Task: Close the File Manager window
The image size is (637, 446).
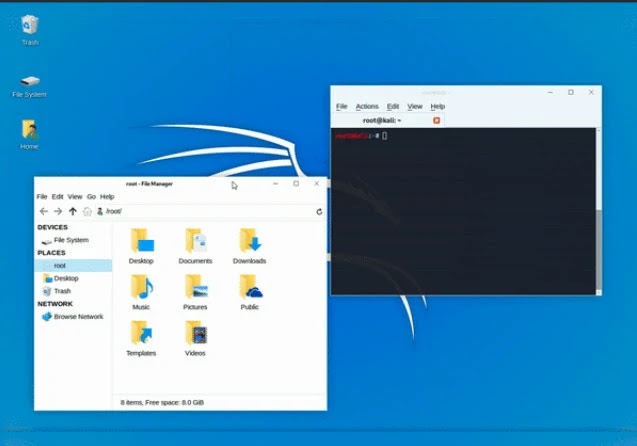Action: pos(316,184)
